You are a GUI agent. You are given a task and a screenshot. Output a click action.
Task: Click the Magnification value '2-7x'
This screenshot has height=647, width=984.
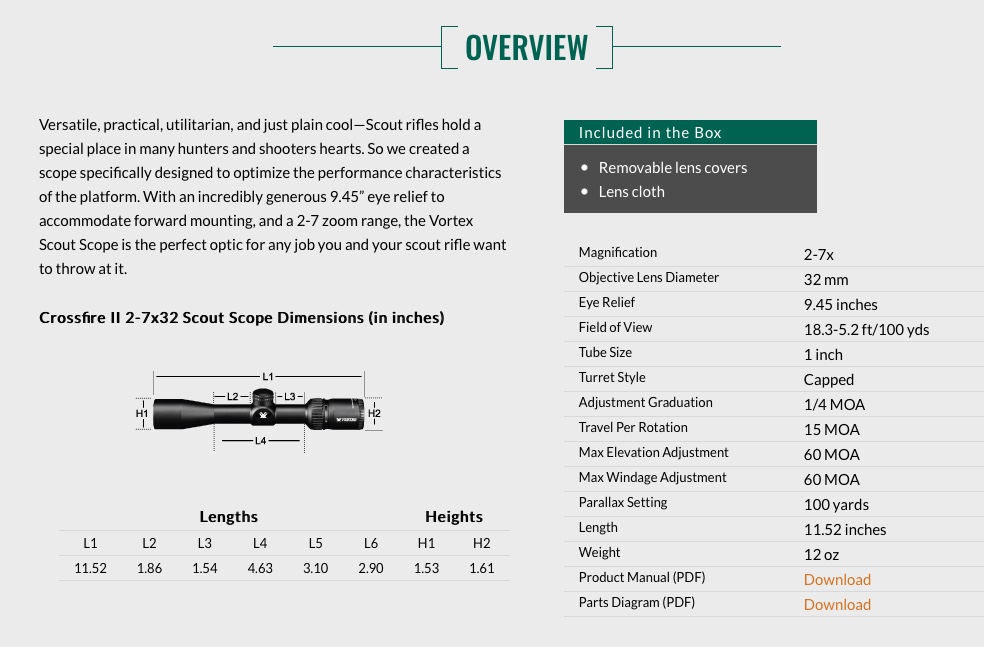(x=818, y=254)
